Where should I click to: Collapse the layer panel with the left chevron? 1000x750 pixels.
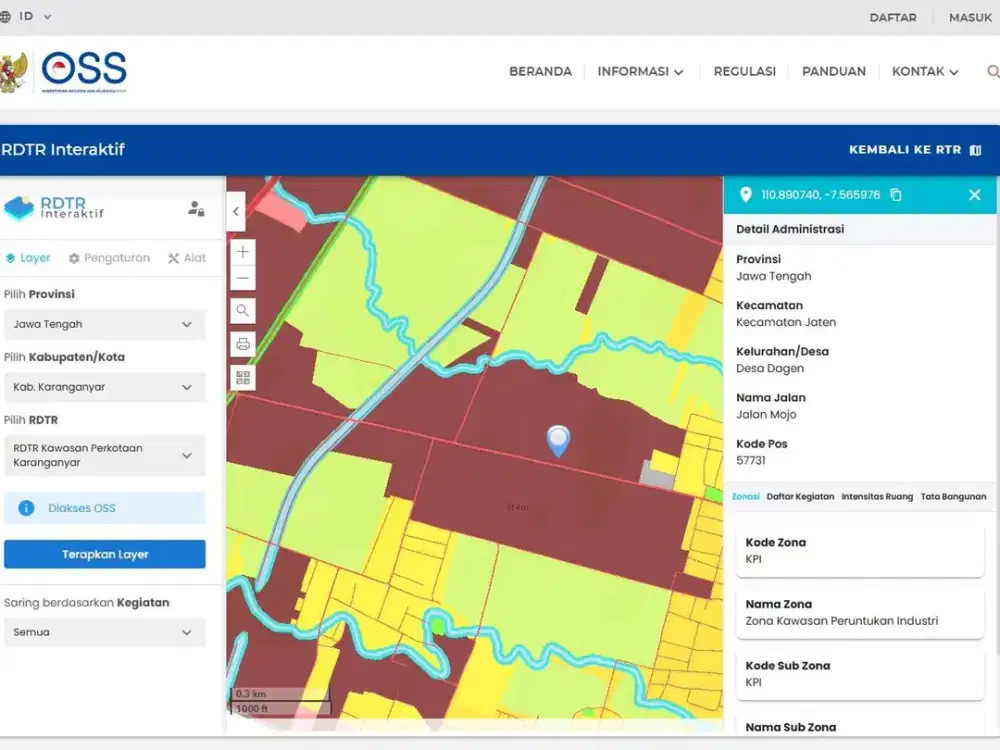coord(236,212)
